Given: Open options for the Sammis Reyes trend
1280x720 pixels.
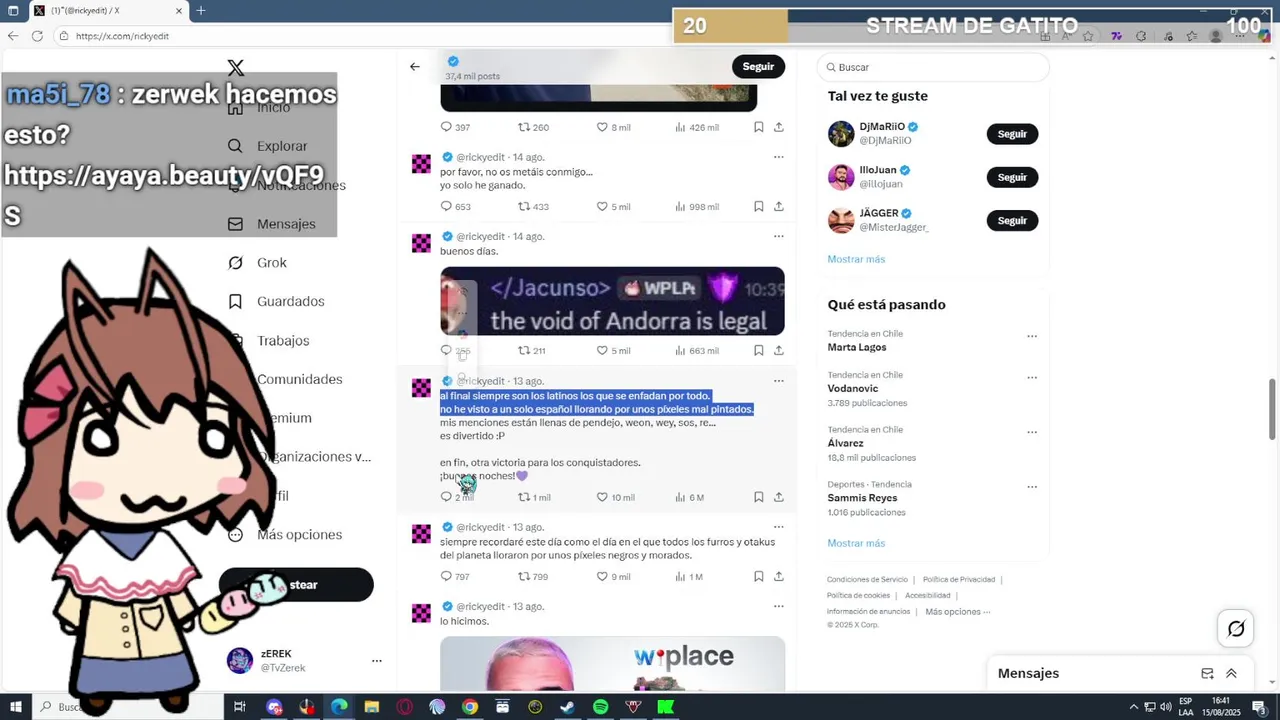Looking at the screenshot, I should click(x=1032, y=487).
